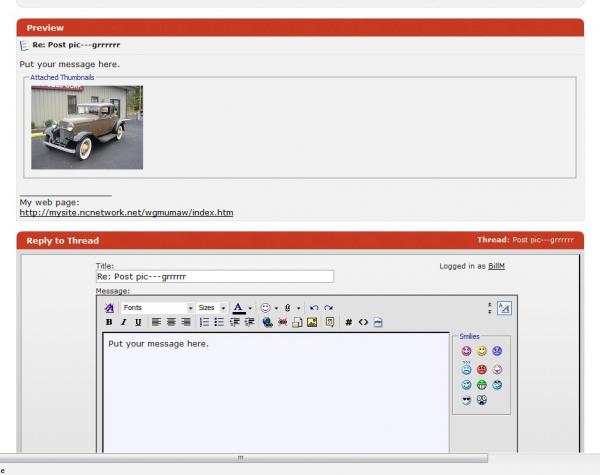This screenshot has width=600, height=475.
Task: Insert the green big grin smiley
Action: (x=481, y=385)
